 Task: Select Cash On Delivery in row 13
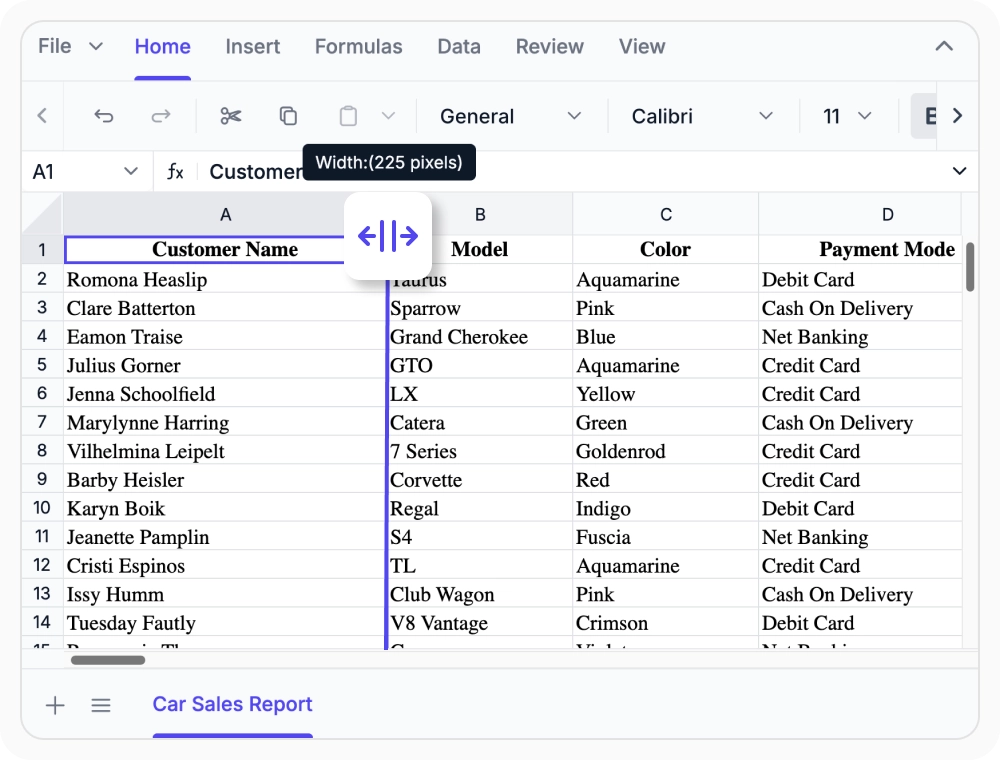coord(860,594)
